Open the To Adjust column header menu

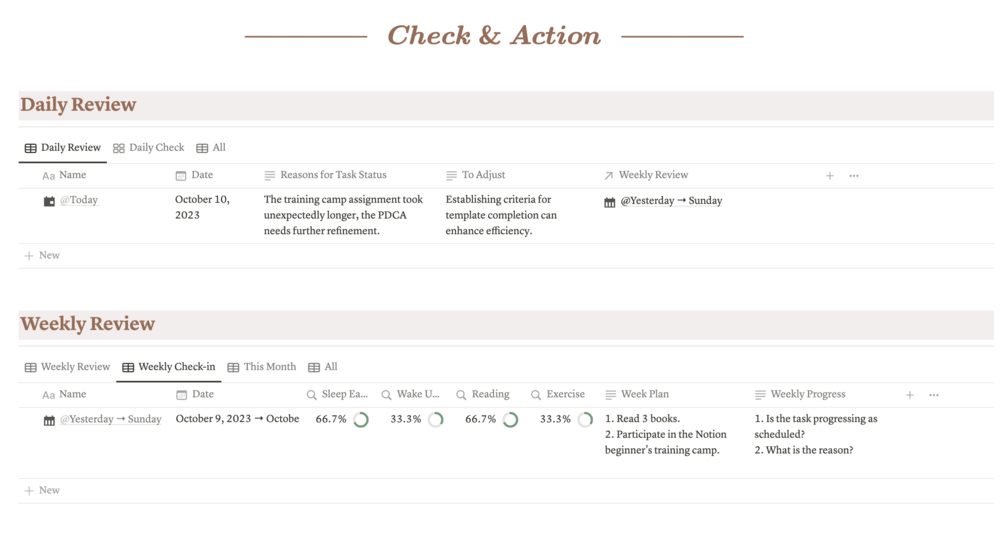coord(483,175)
